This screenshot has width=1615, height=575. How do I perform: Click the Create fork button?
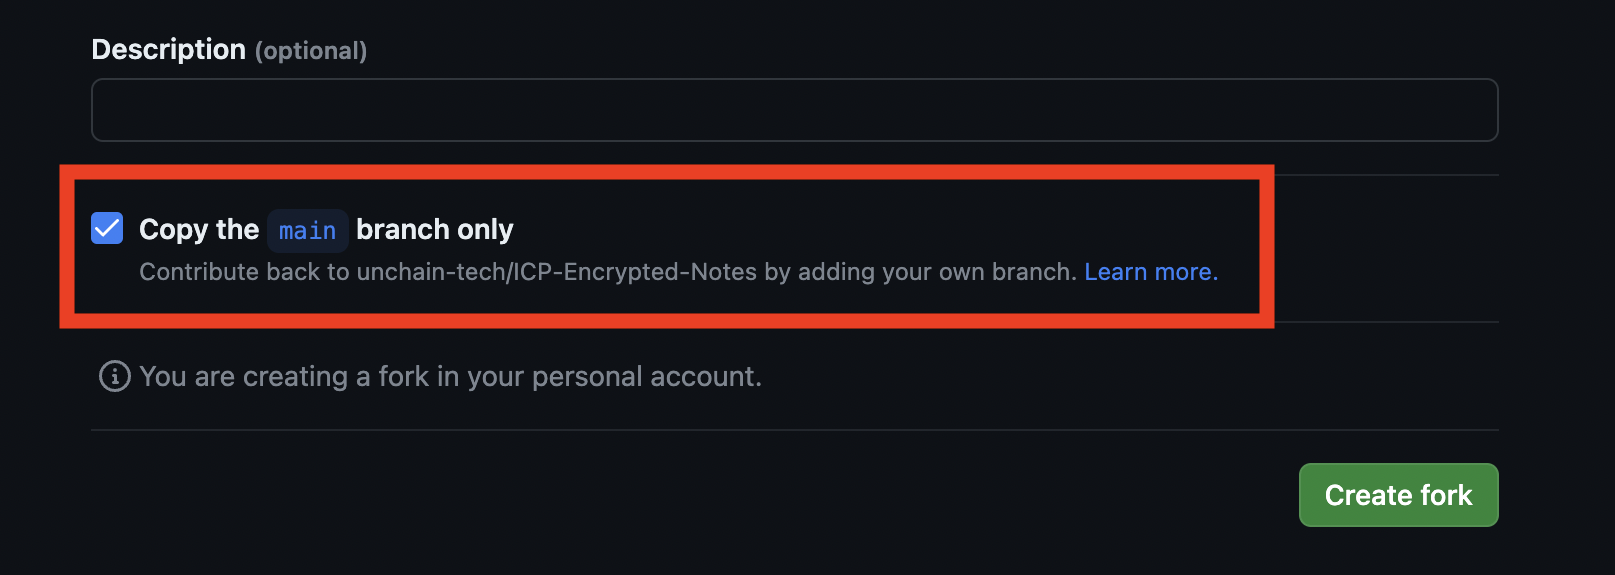point(1398,495)
